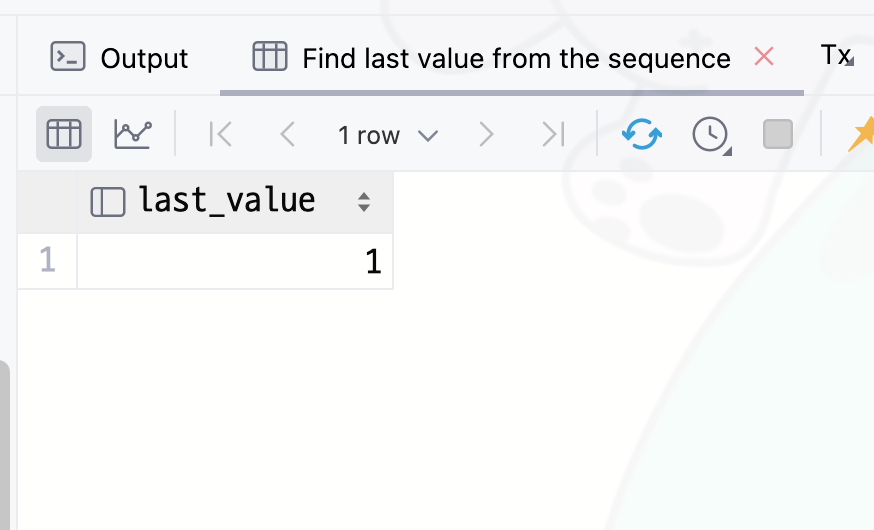
Task: Go to next page arrow
Action: [x=486, y=134]
